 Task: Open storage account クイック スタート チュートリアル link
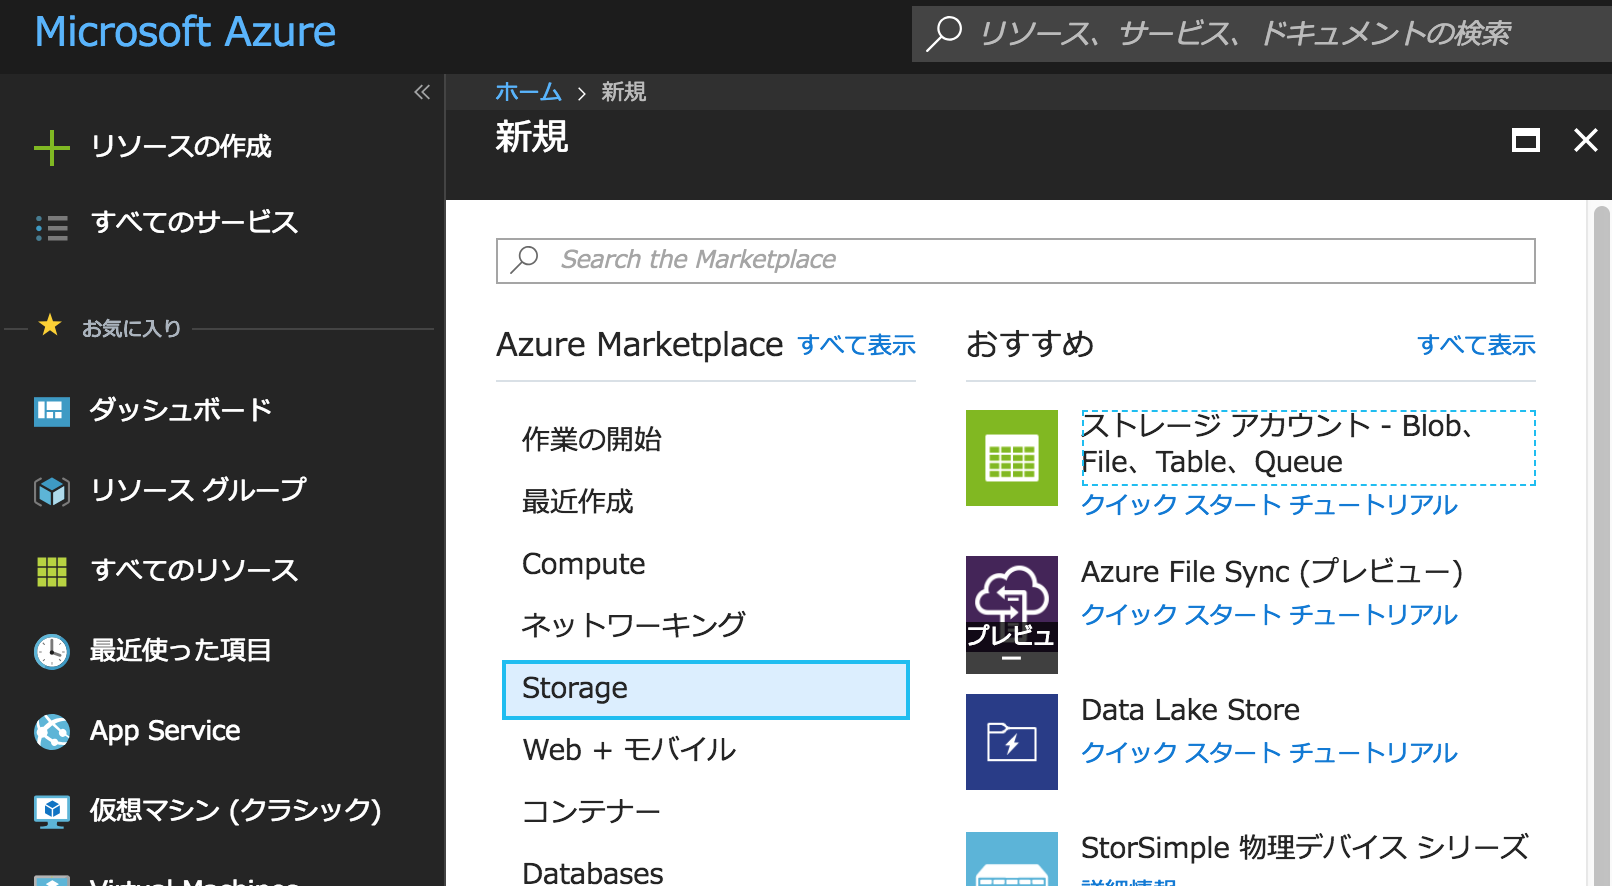[1270, 505]
